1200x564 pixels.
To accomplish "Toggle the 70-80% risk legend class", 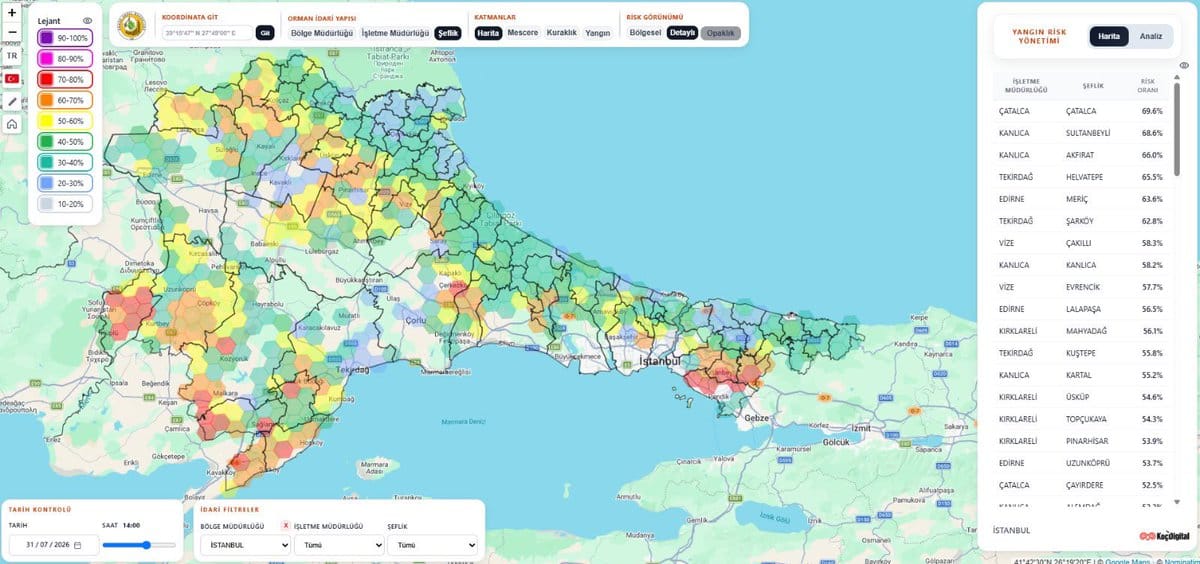I will pos(65,79).
